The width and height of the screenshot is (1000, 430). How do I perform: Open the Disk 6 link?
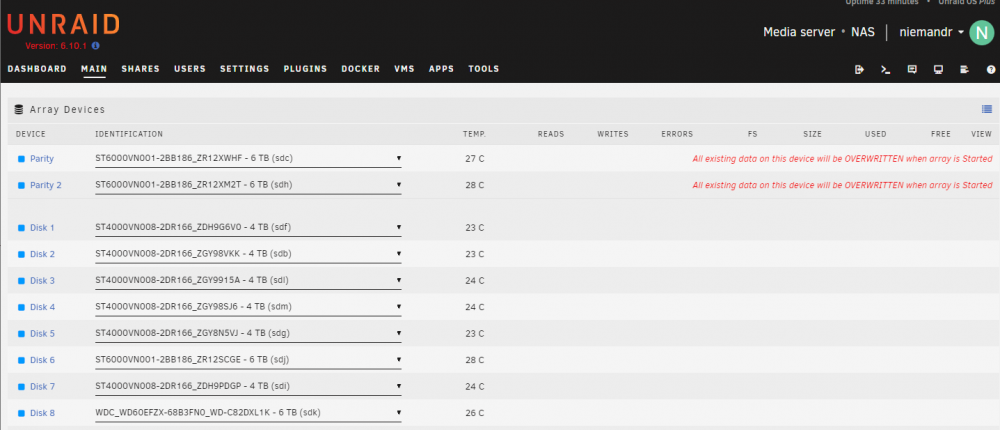point(42,360)
